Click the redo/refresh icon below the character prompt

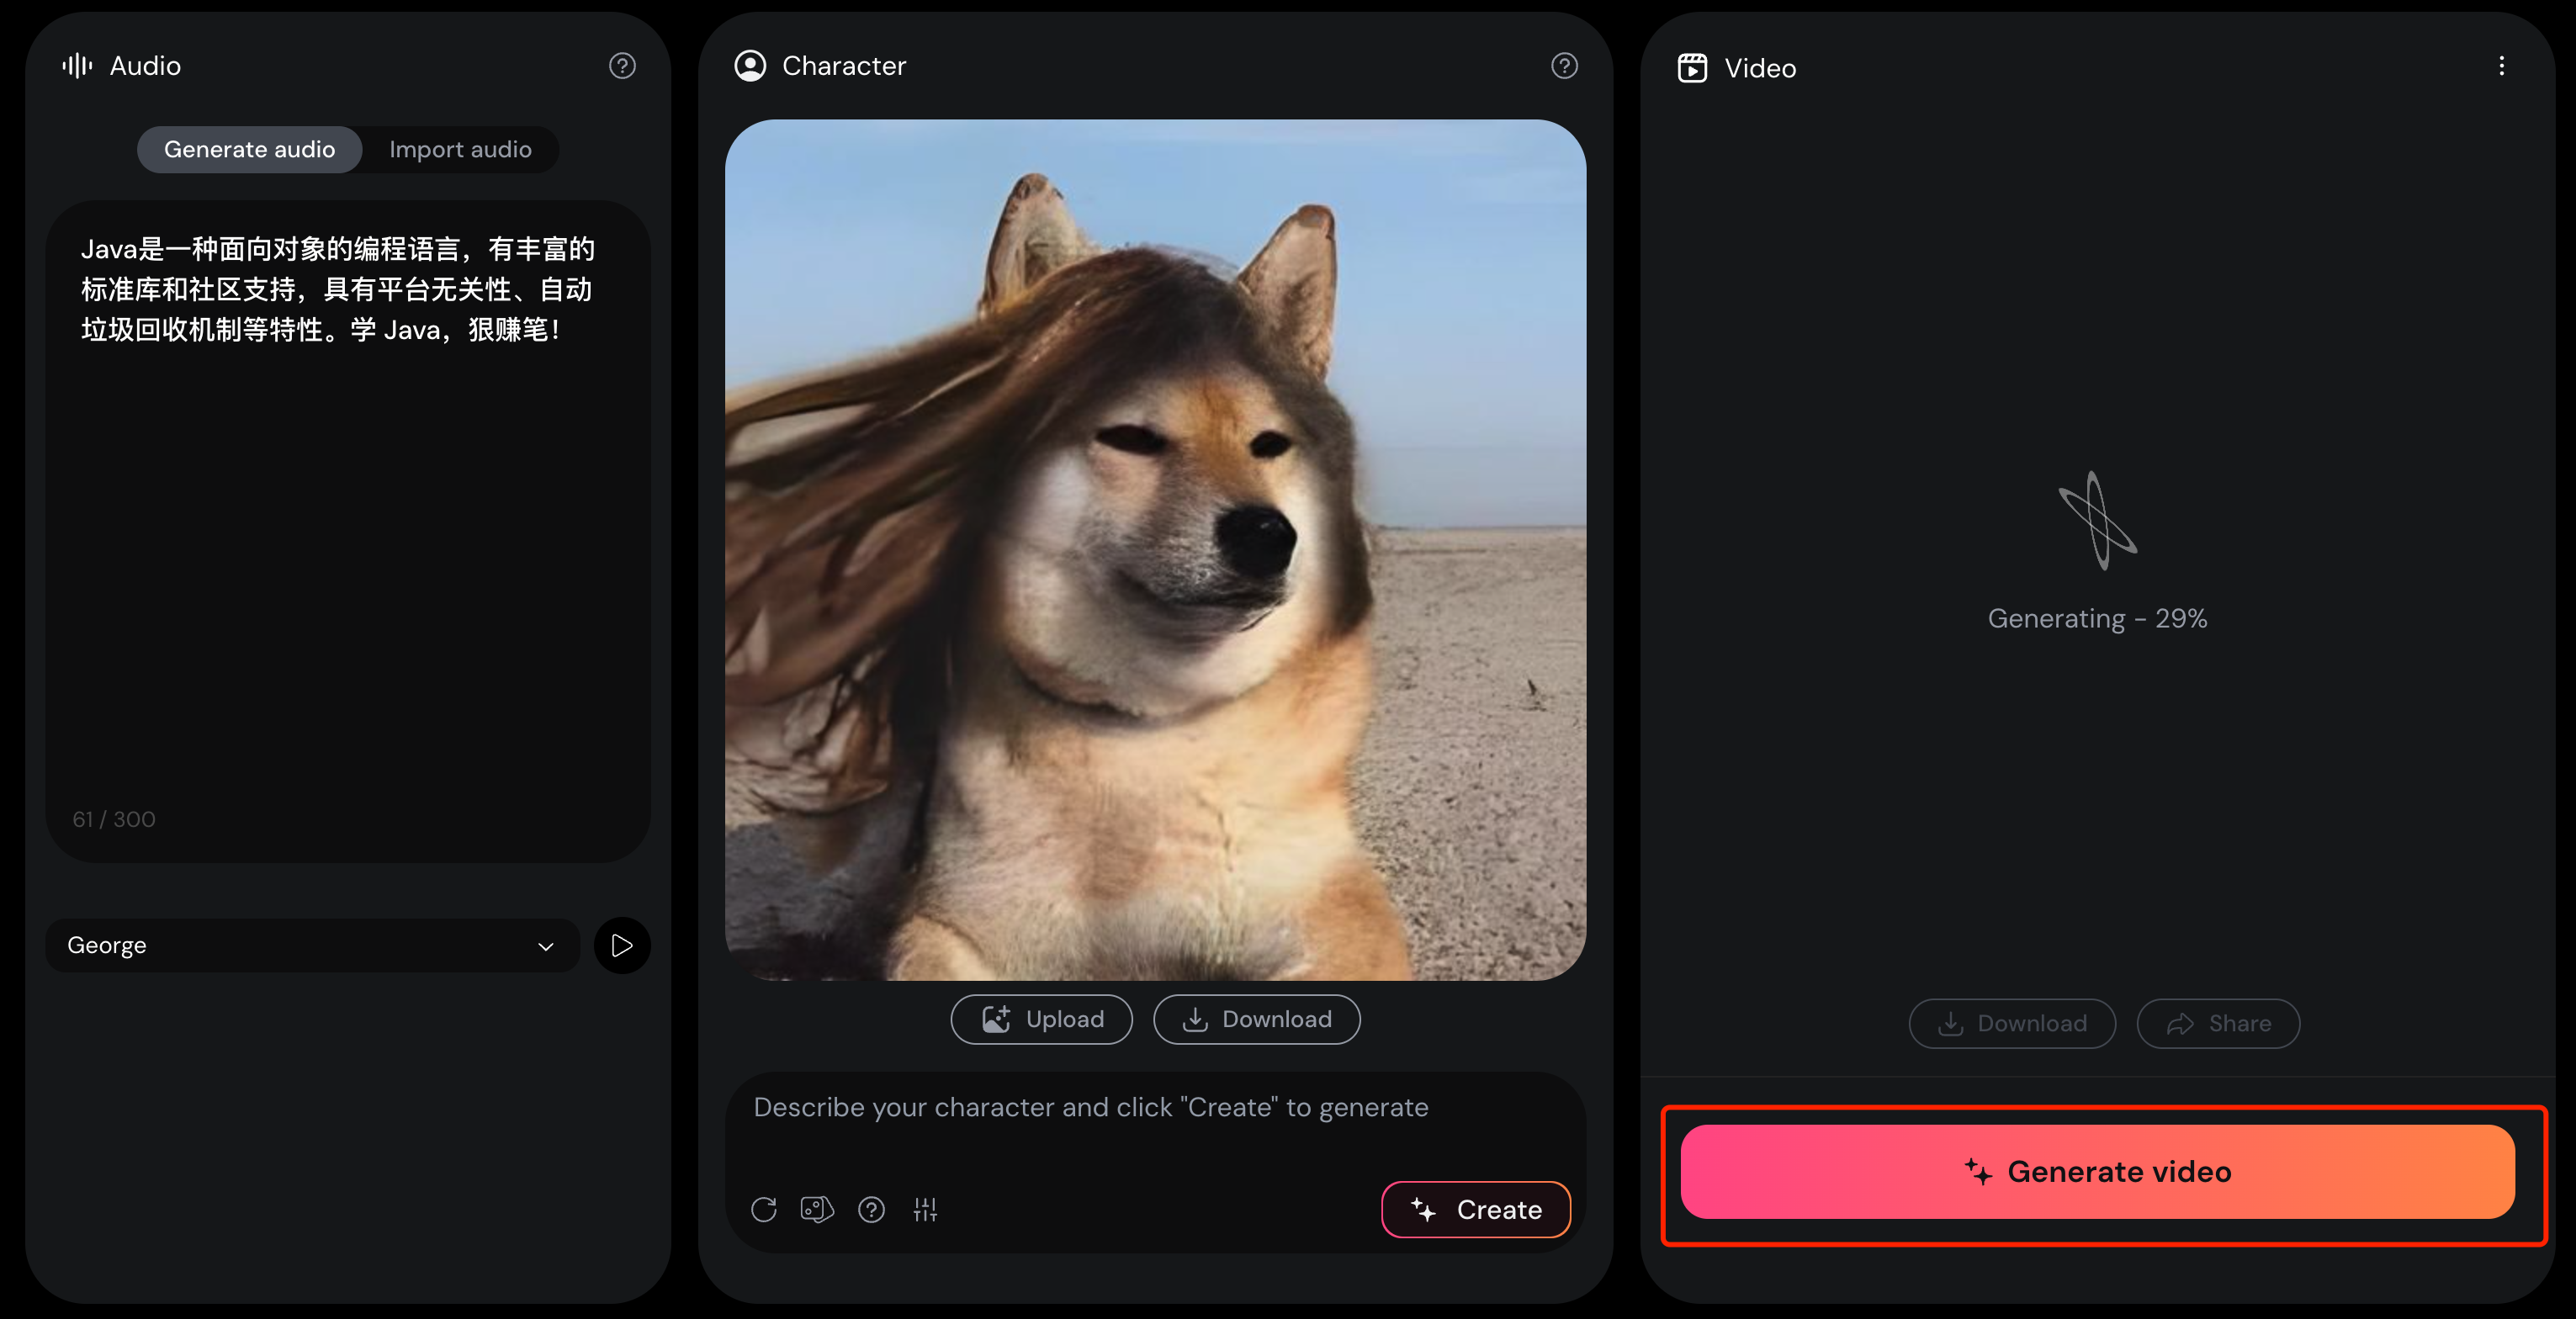pos(764,1210)
